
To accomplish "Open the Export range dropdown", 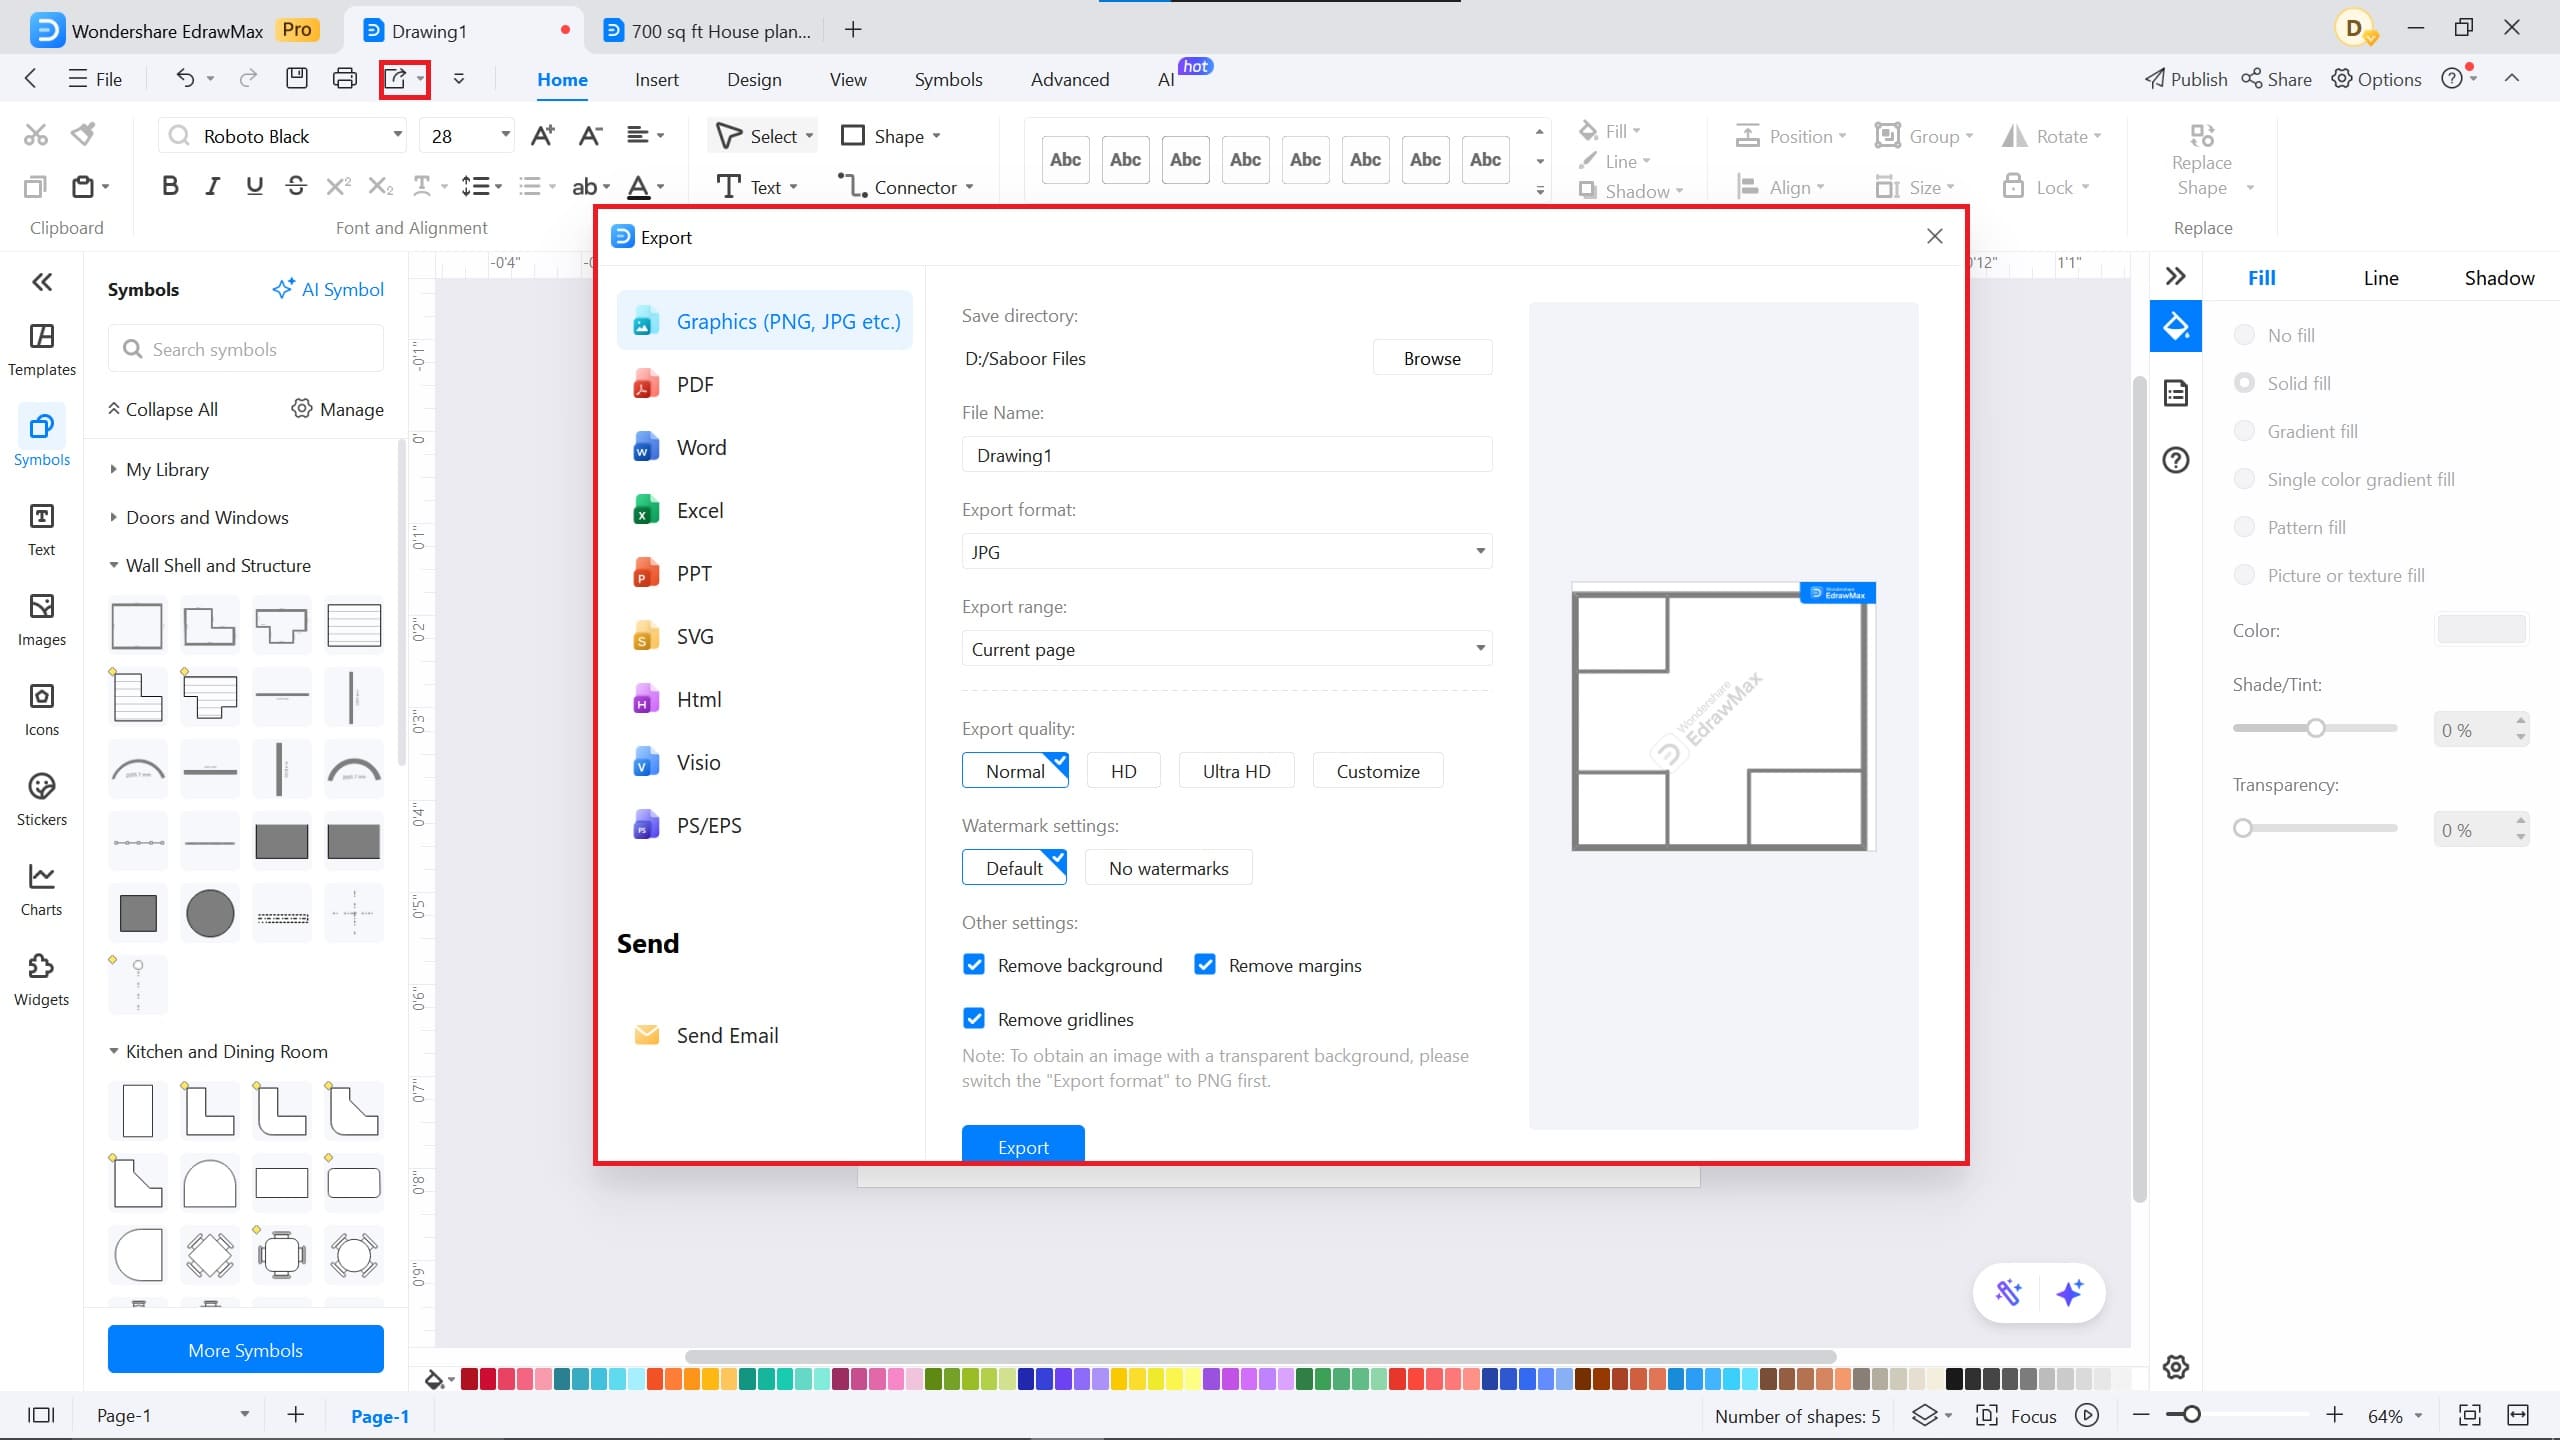I will (x=1226, y=649).
